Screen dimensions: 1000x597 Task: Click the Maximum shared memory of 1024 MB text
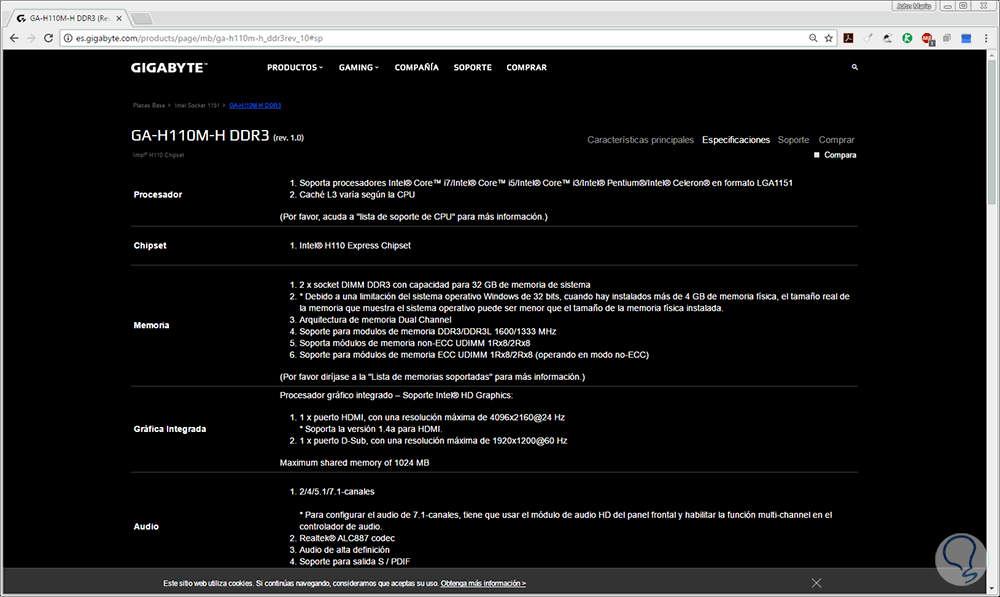click(354, 463)
